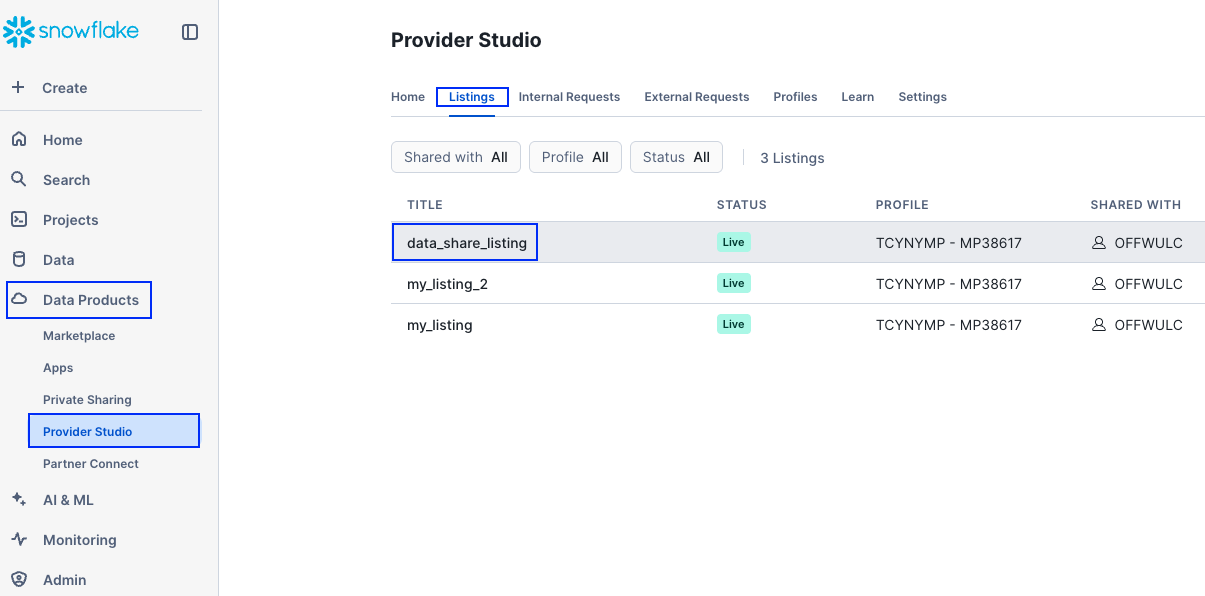
Task: Open the Shared with filter dropdown
Action: click(x=455, y=157)
